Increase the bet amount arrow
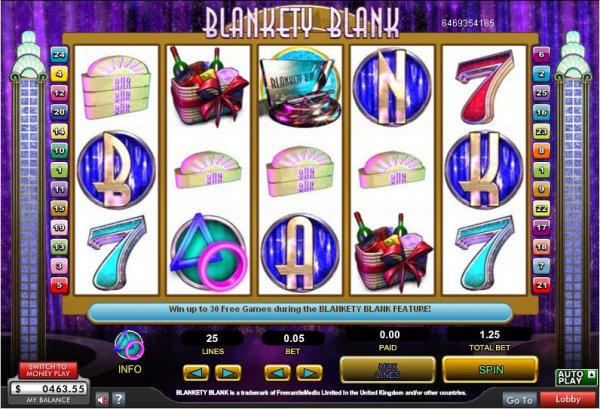Image resolution: width=600 pixels, height=409 pixels. point(309,373)
